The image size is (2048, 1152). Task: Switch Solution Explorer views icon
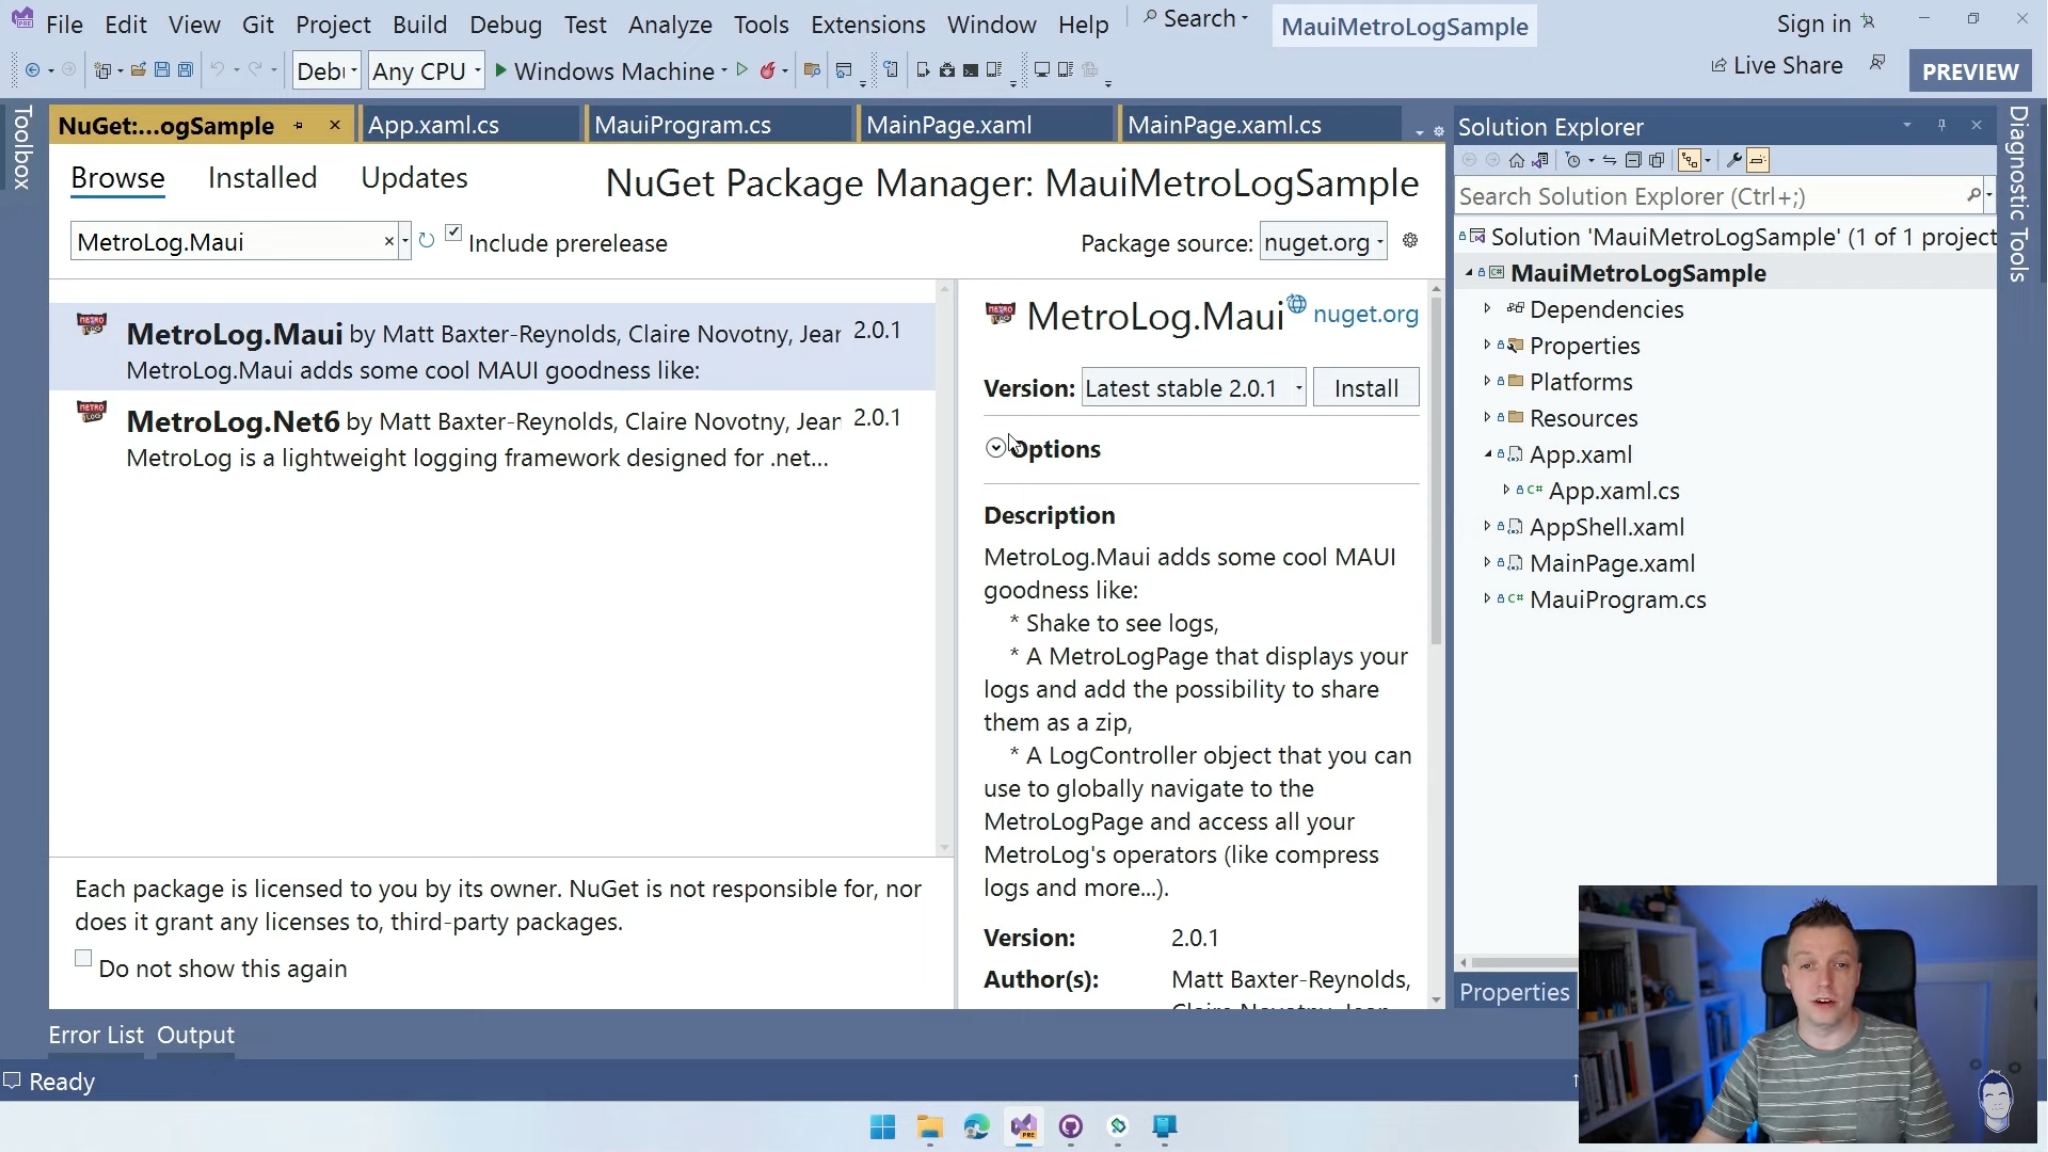click(1540, 160)
